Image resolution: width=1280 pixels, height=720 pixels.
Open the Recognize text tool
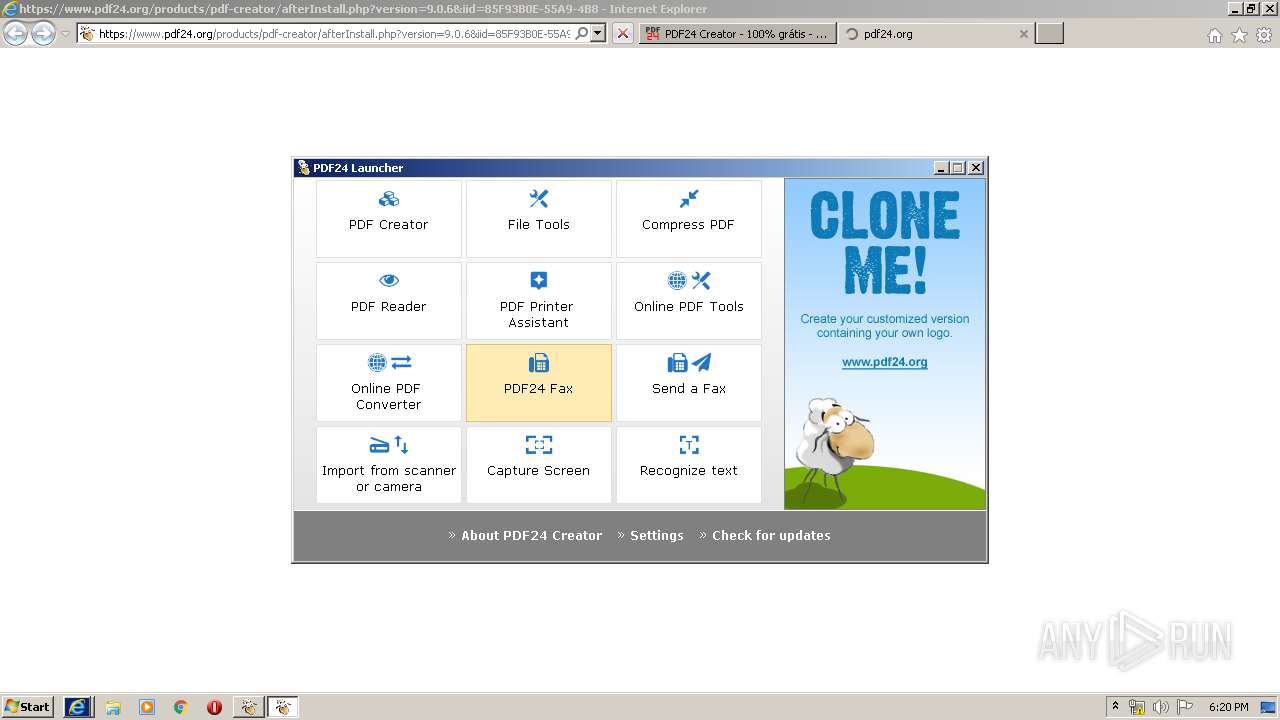point(689,464)
